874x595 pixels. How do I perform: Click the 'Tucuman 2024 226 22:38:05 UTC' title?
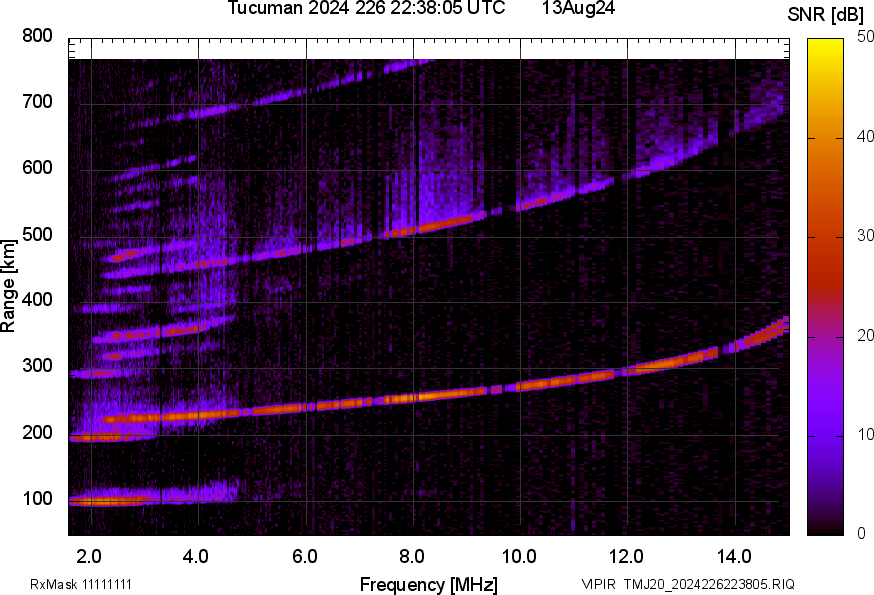367,8
